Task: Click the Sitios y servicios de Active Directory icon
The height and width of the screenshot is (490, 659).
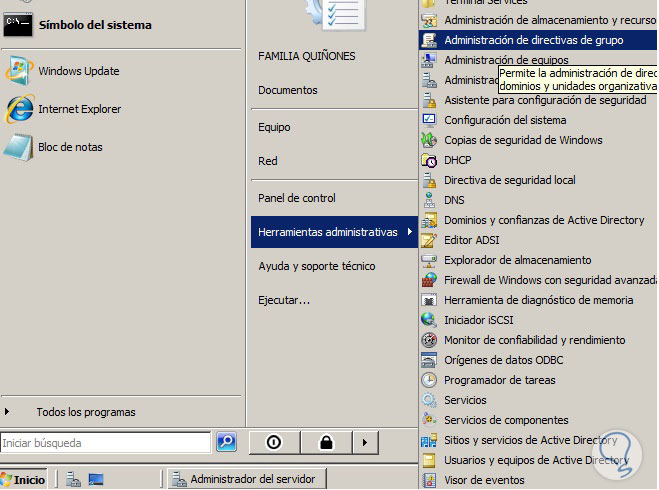Action: 429,440
